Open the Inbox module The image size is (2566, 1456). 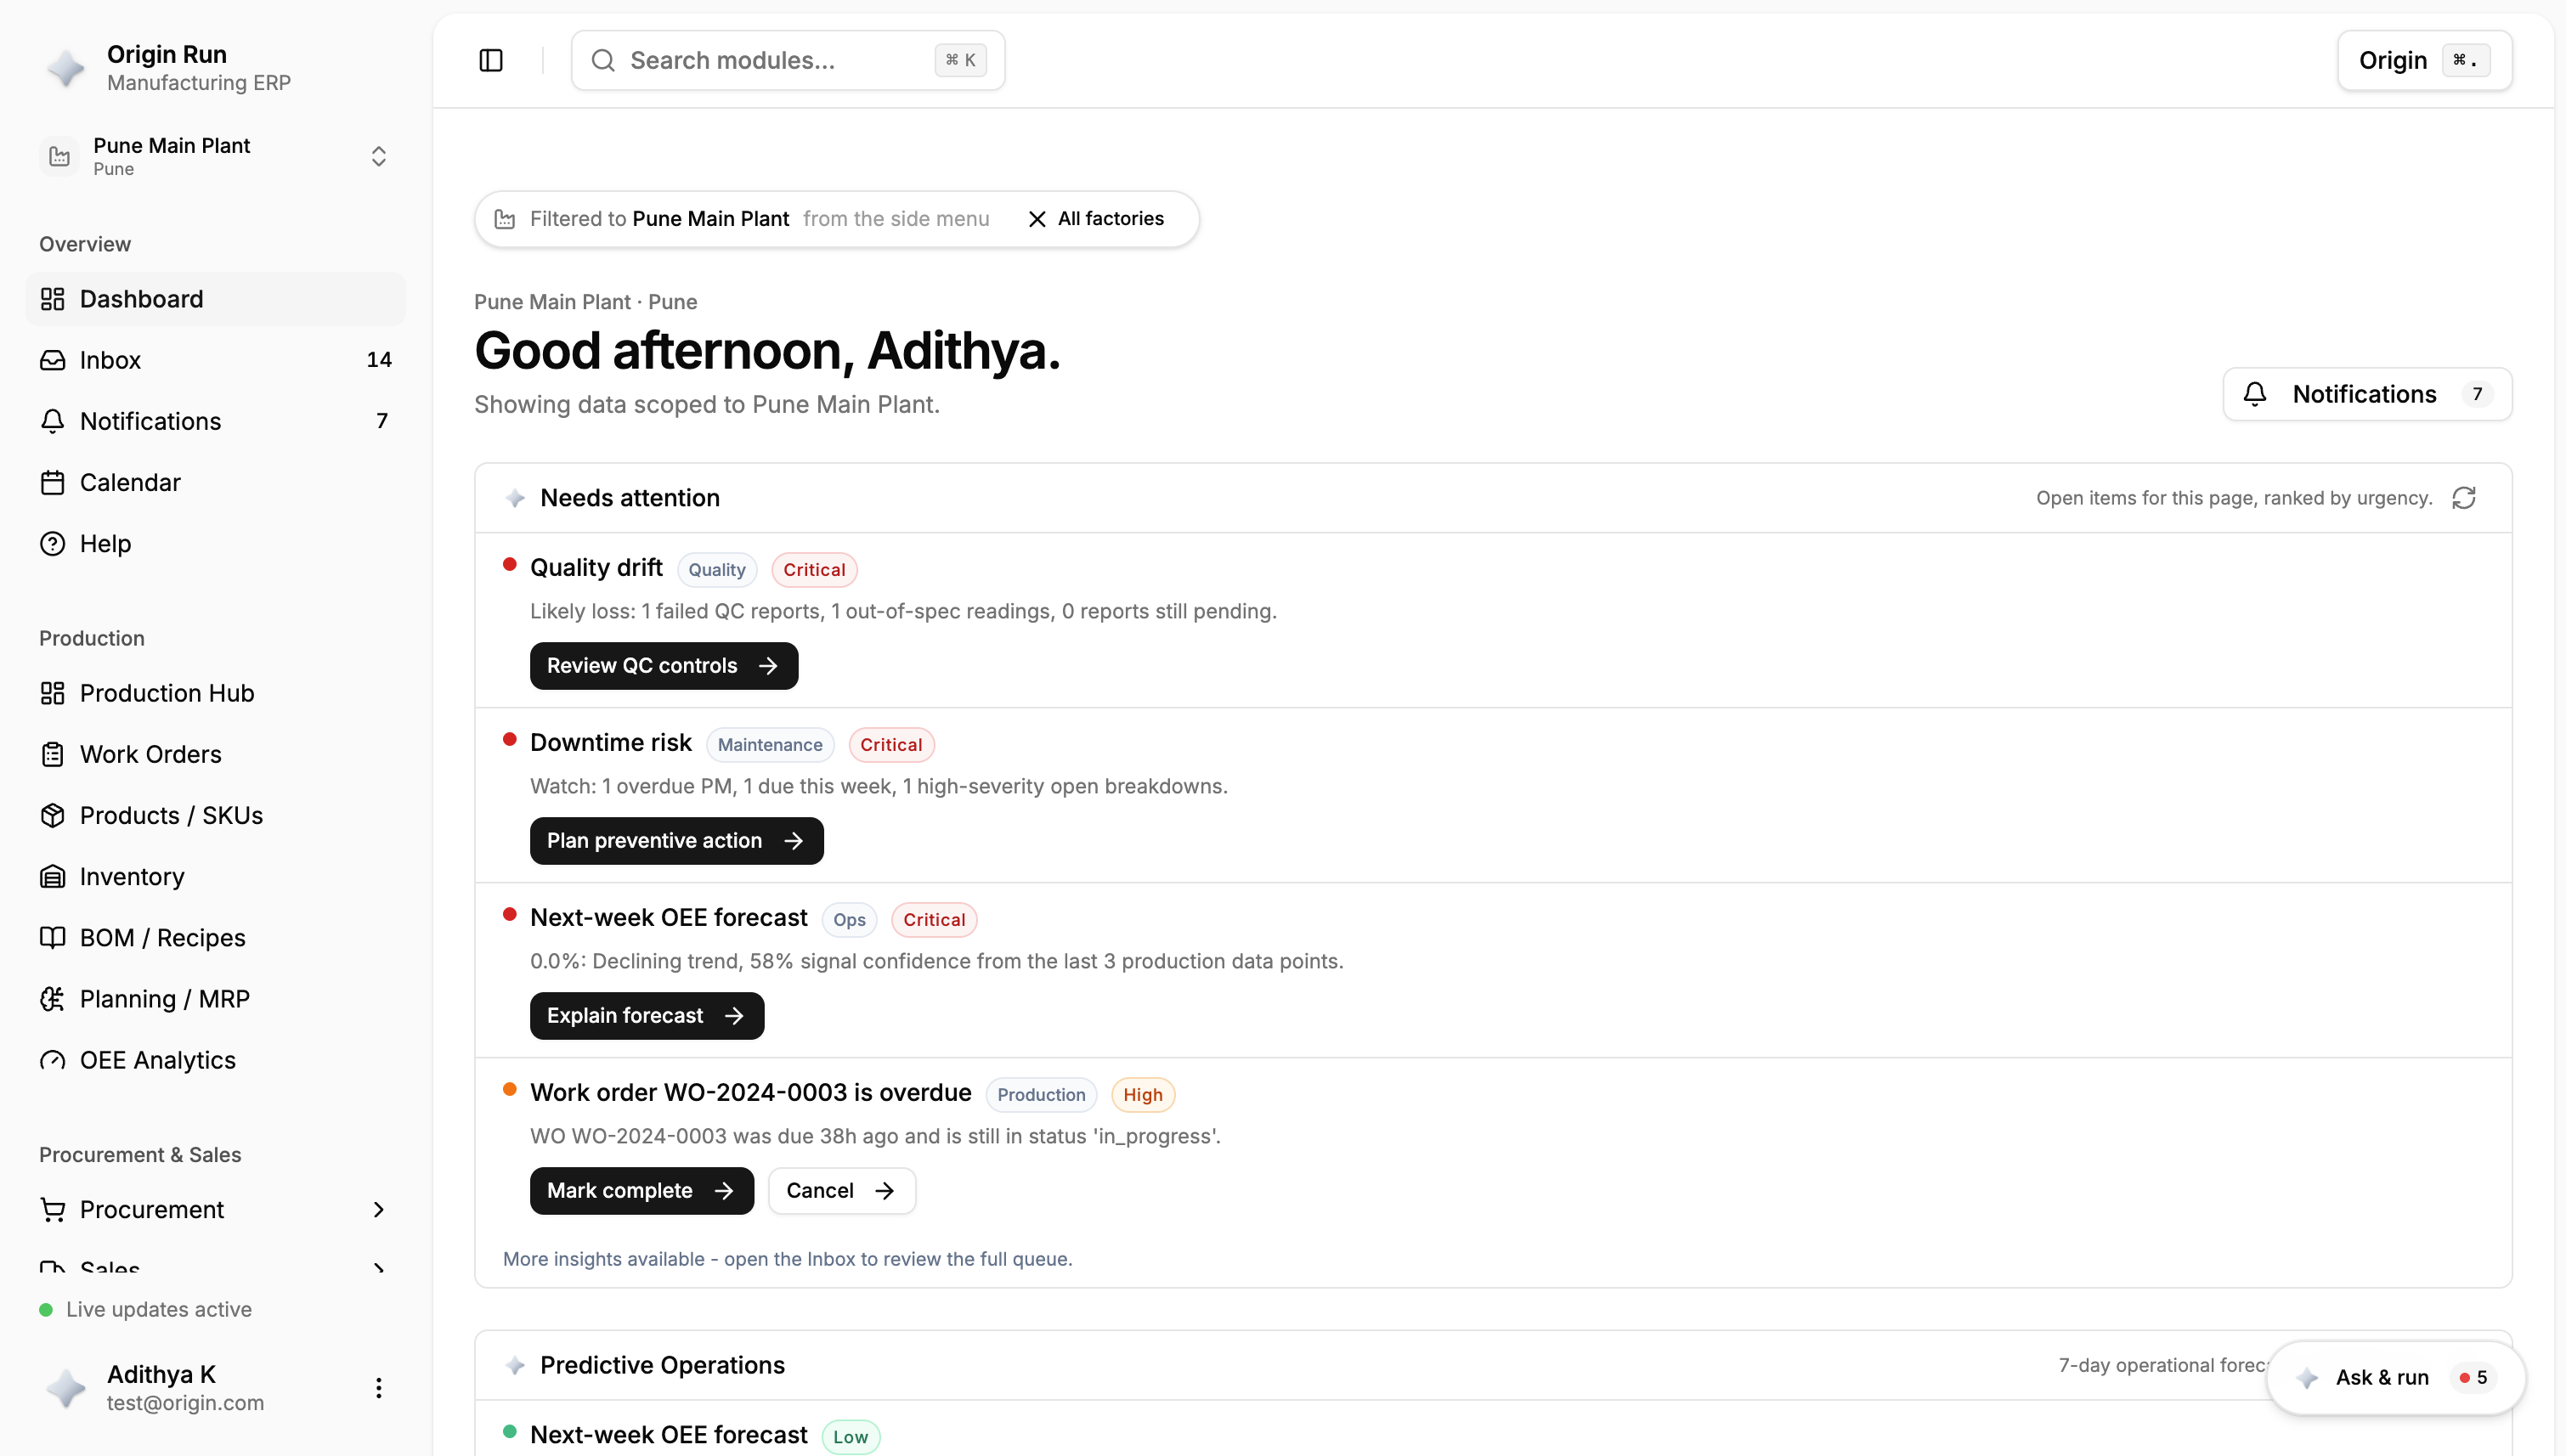click(x=216, y=360)
